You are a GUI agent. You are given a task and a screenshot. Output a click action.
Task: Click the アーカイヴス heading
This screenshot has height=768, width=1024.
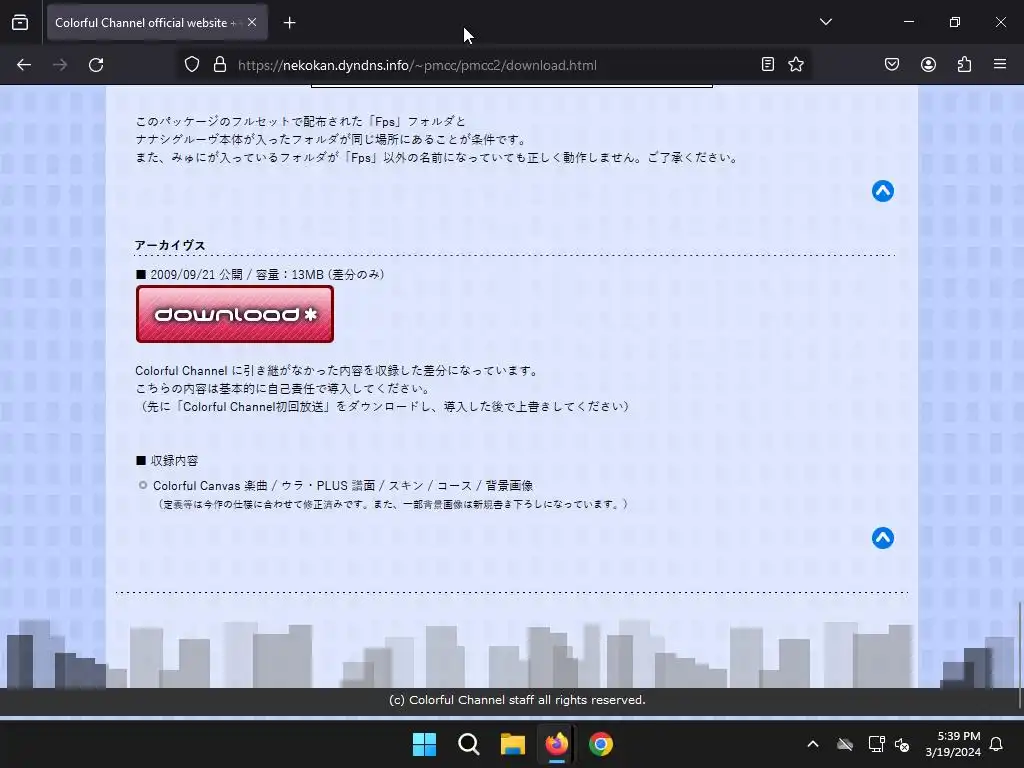pyautogui.click(x=170, y=246)
